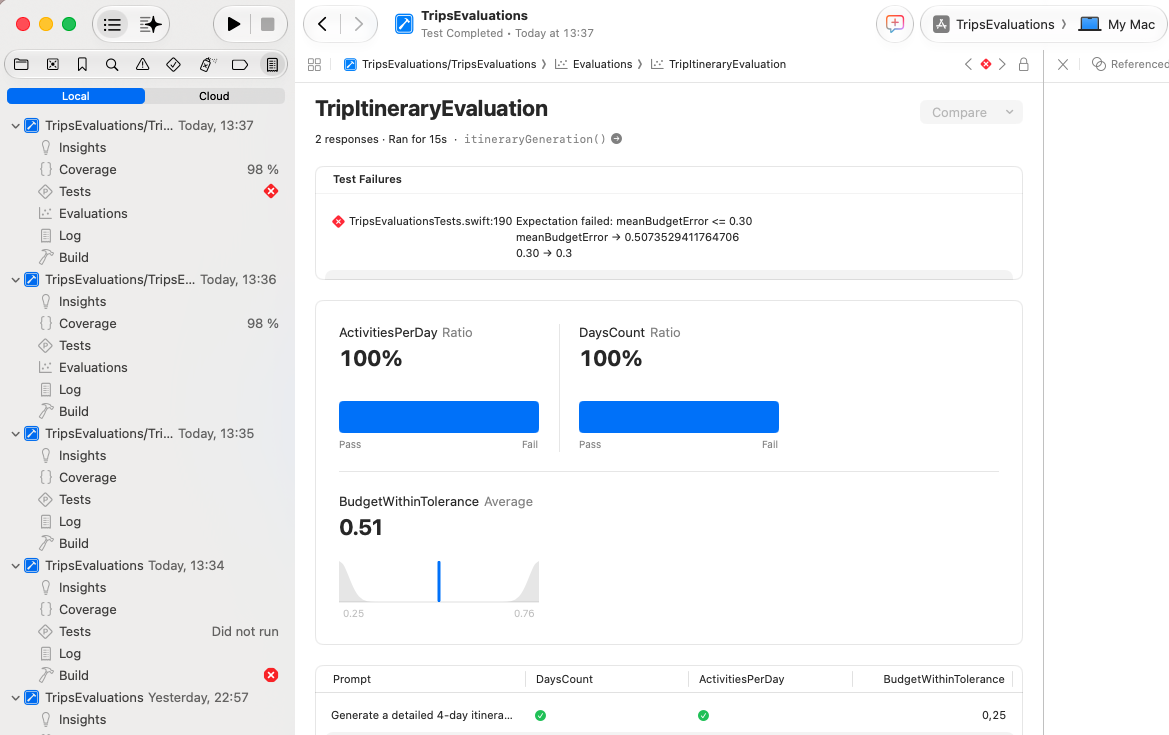This screenshot has width=1169, height=735.
Task: Click the stop button in the toolbar
Action: click(x=268, y=25)
